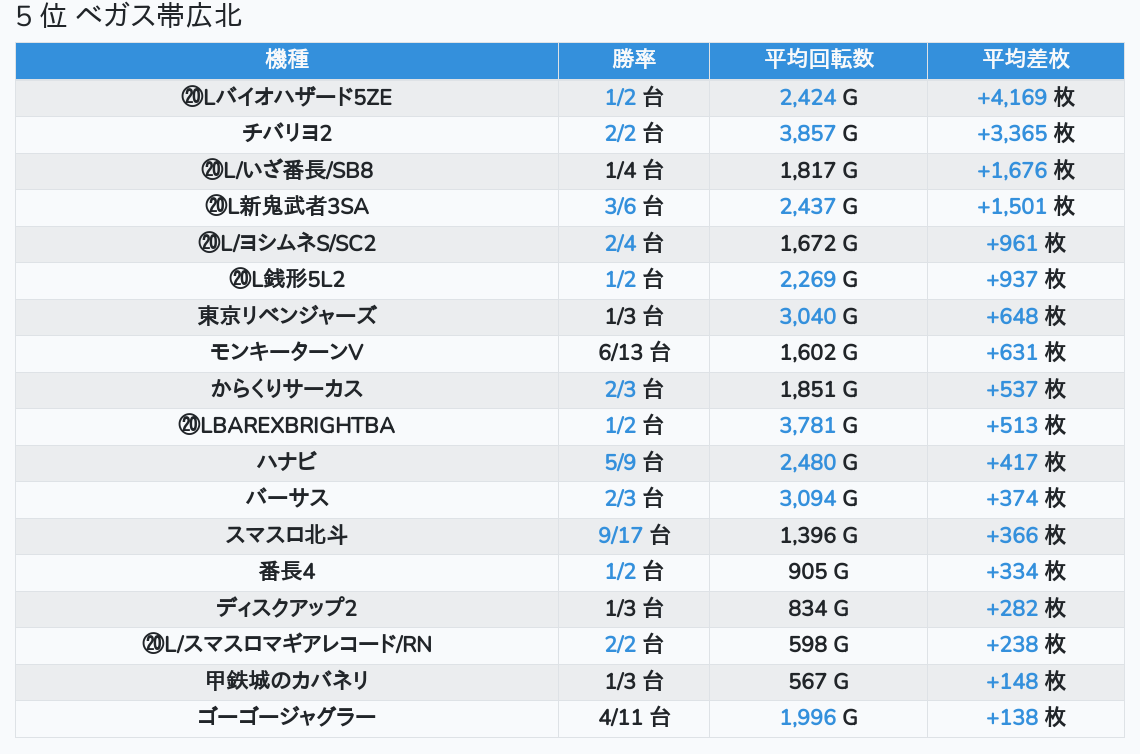Screen dimensions: 1140x754
Task: Select the ディスクアップ2 machine name cell
Action: click(287, 608)
